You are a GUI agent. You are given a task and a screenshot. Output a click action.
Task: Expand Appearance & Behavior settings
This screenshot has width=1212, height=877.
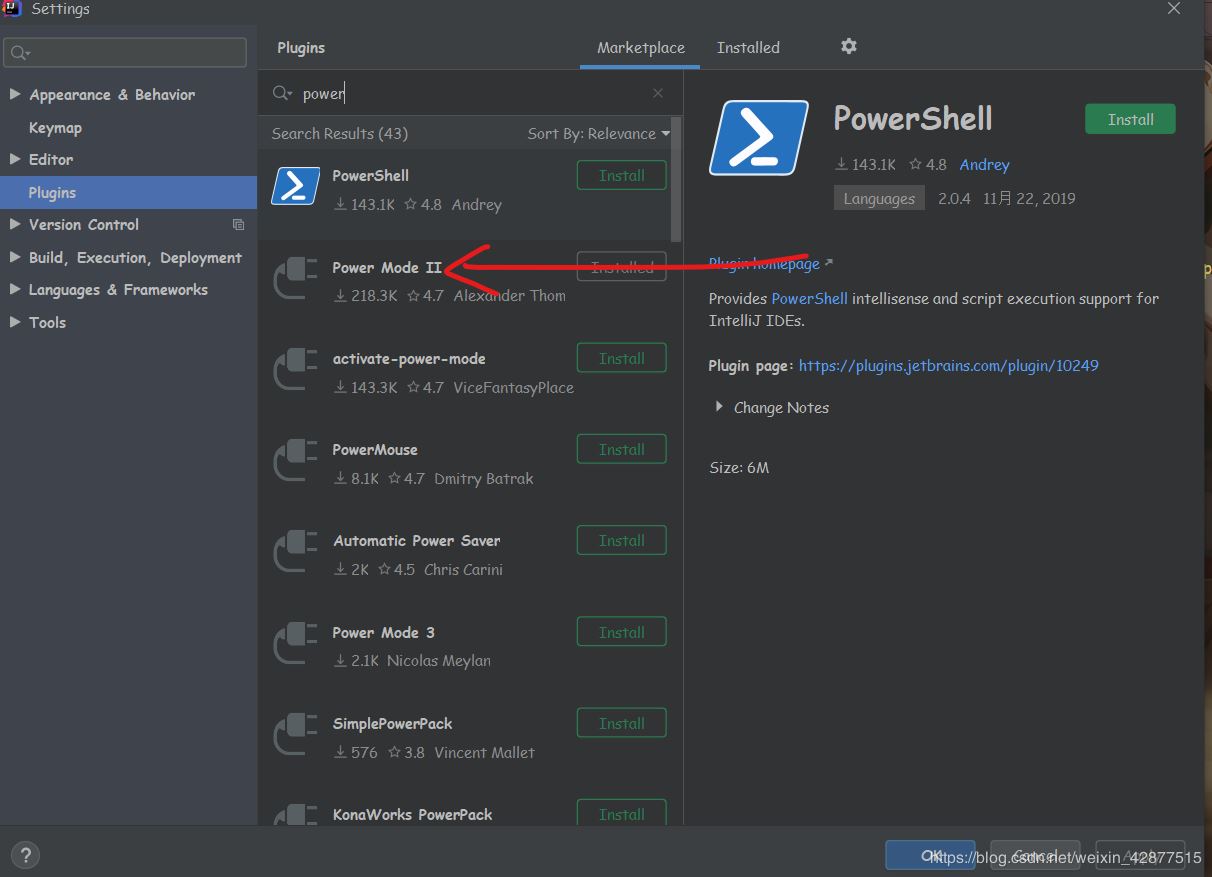[15, 94]
